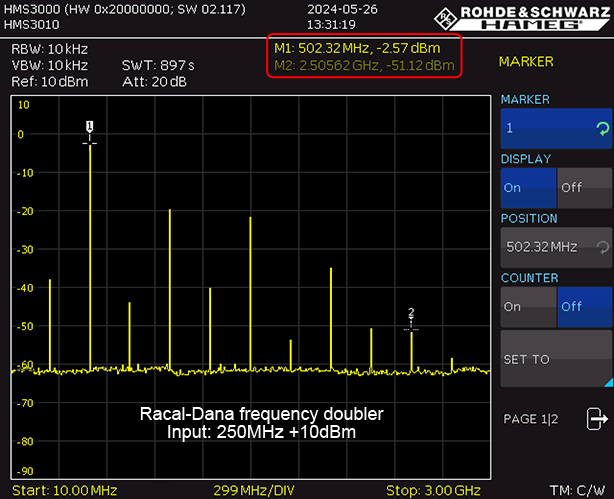Click the SWT: 897 s value
The width and height of the screenshot is (614, 499).
tap(158, 65)
